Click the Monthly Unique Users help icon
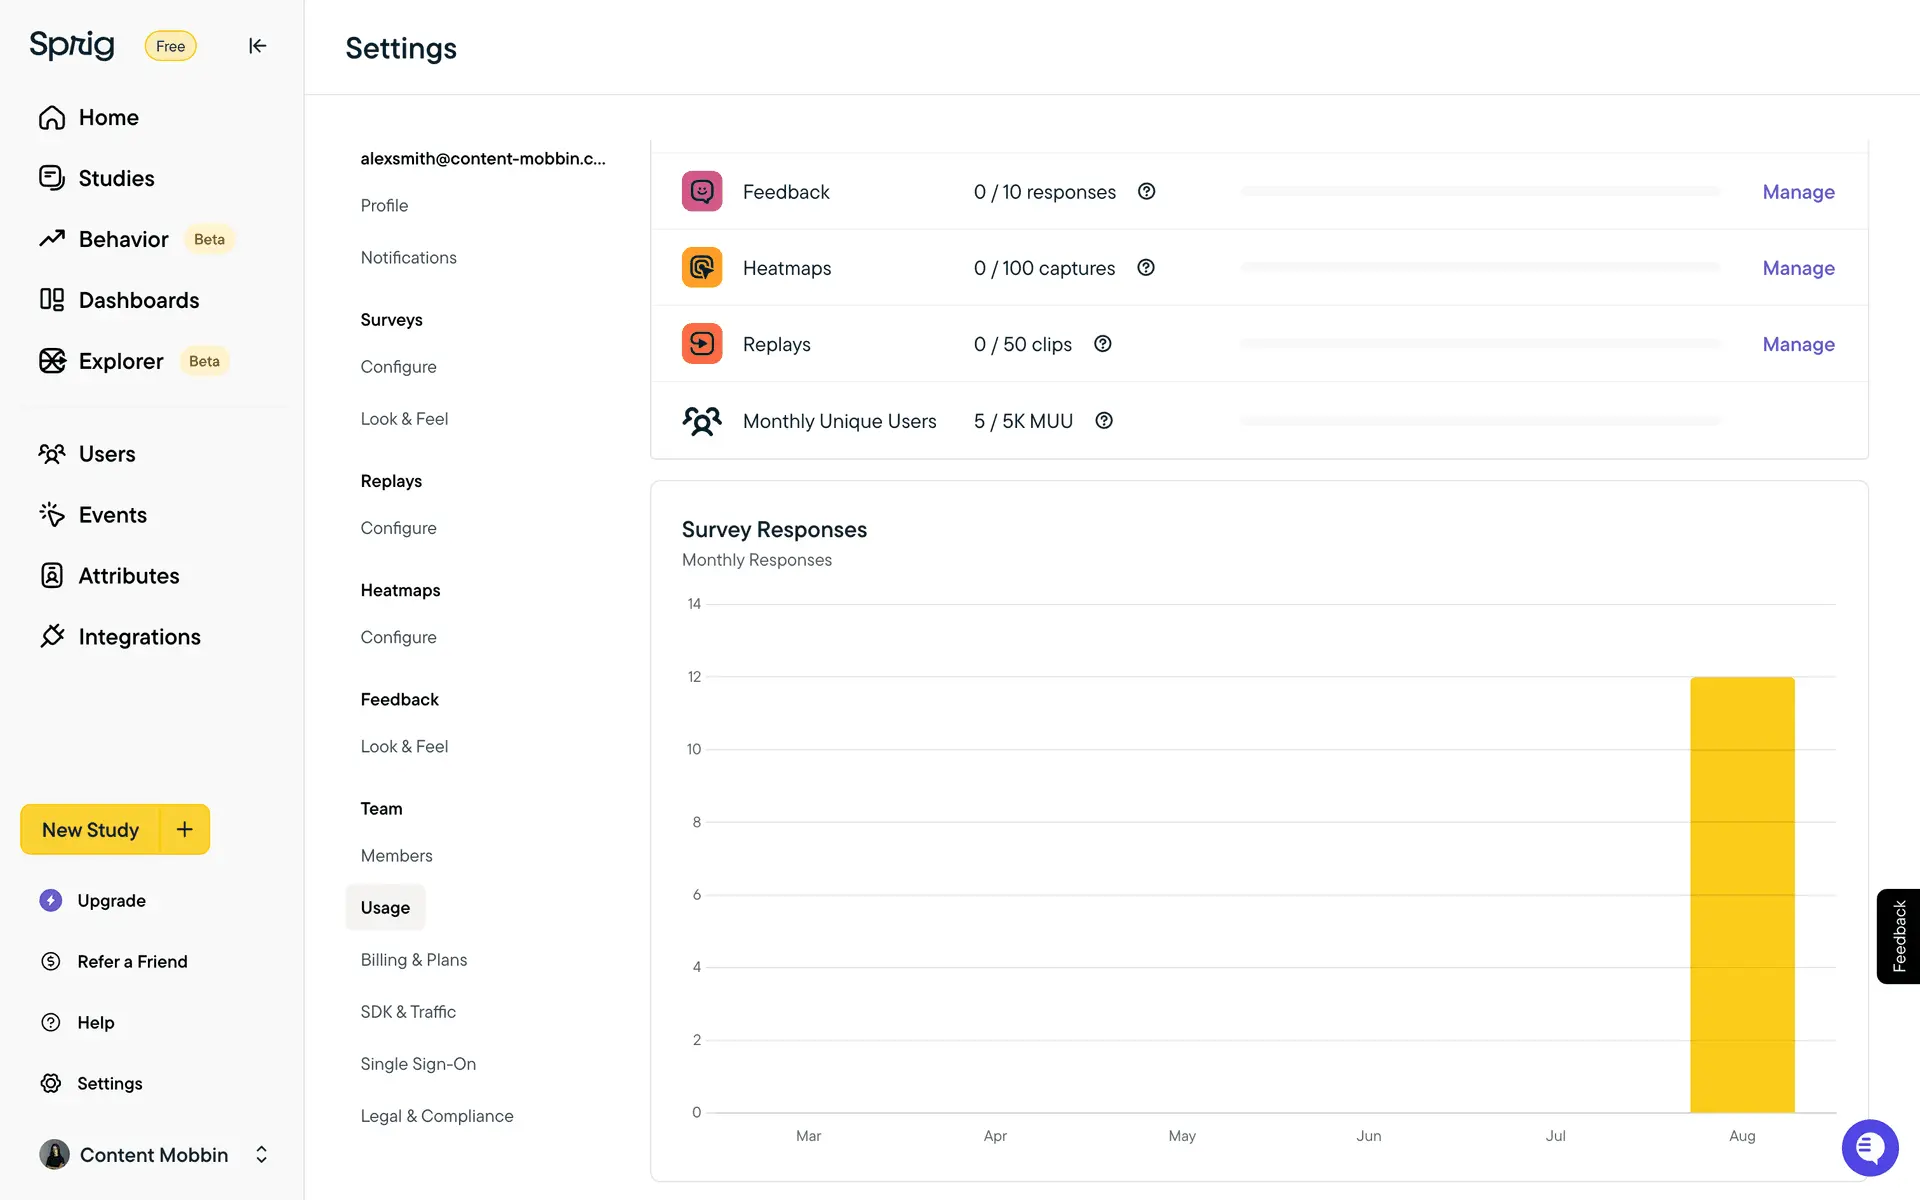The image size is (1920, 1200). click(1103, 421)
